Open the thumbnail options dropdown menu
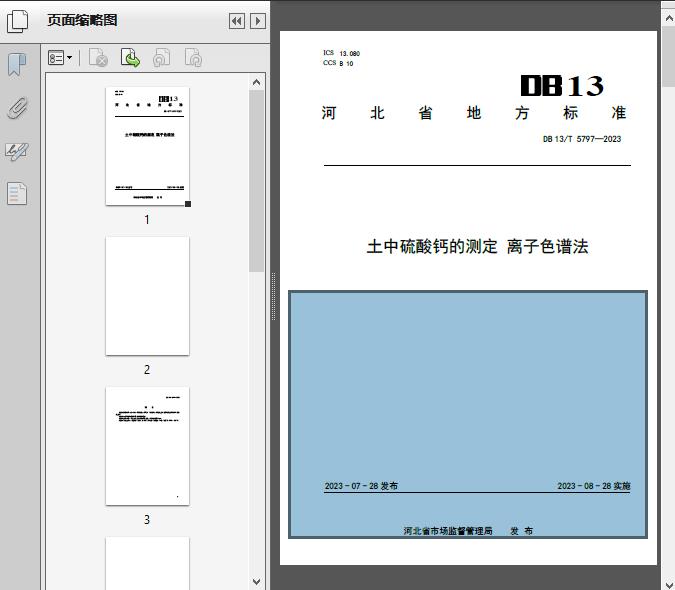Screen dimensions: 675x590 pyautogui.click(x=61, y=58)
